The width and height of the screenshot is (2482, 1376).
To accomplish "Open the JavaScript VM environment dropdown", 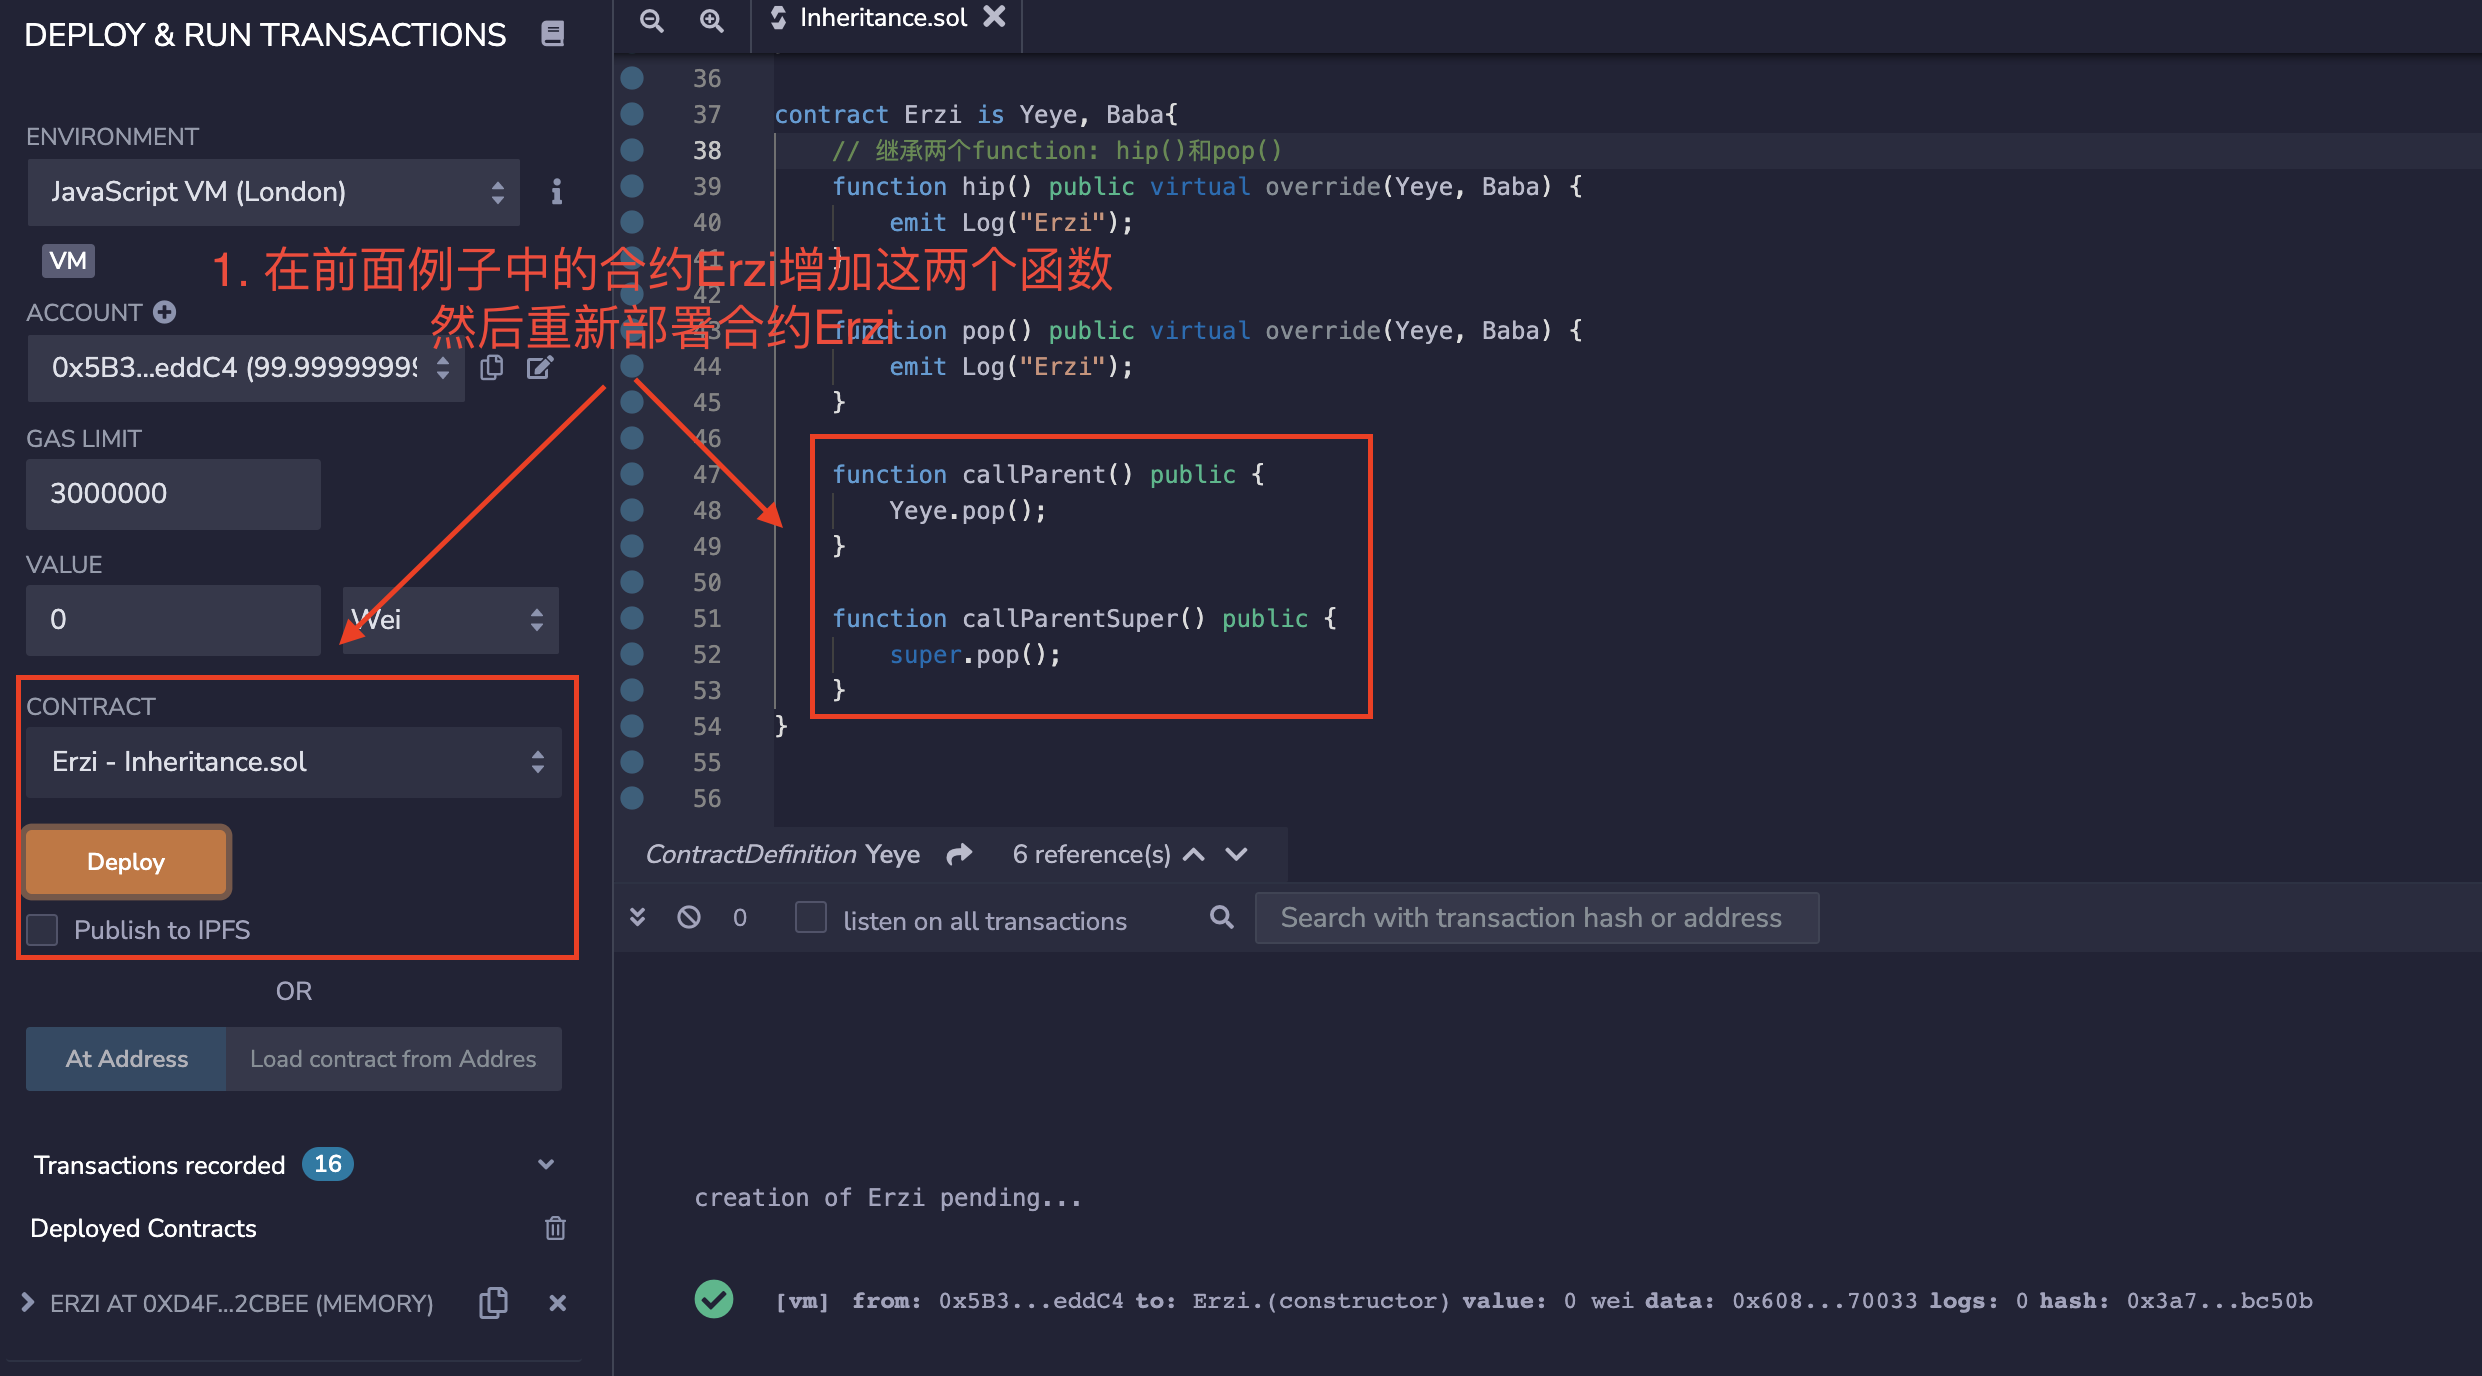I will [273, 192].
